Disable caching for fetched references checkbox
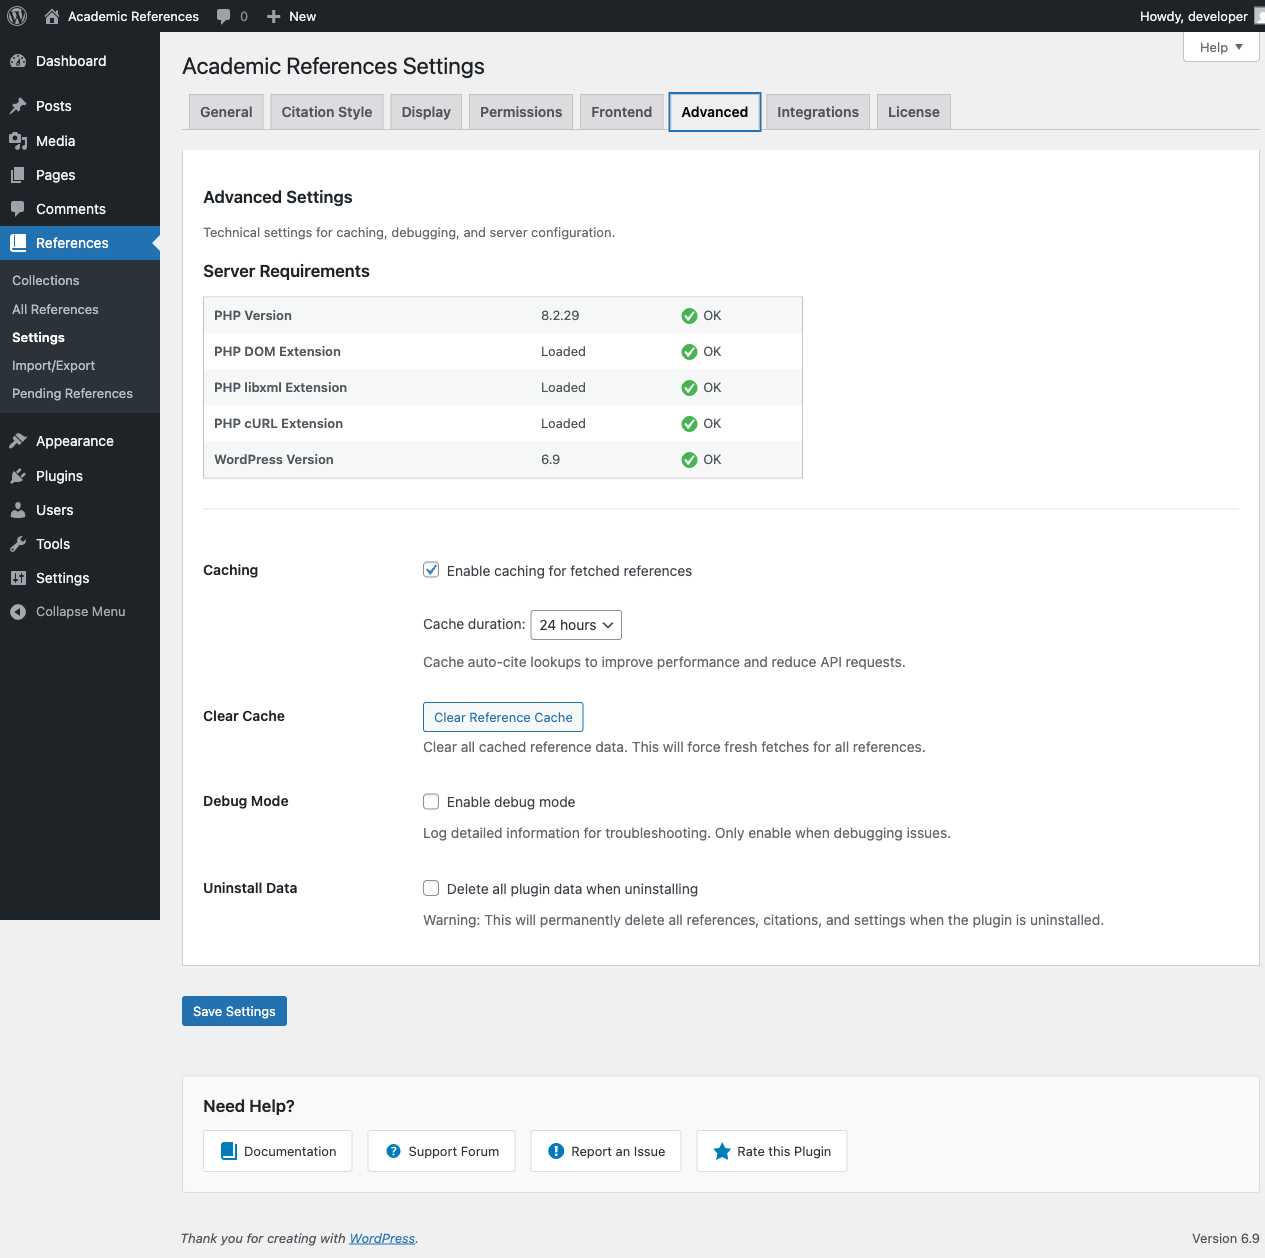 [431, 570]
